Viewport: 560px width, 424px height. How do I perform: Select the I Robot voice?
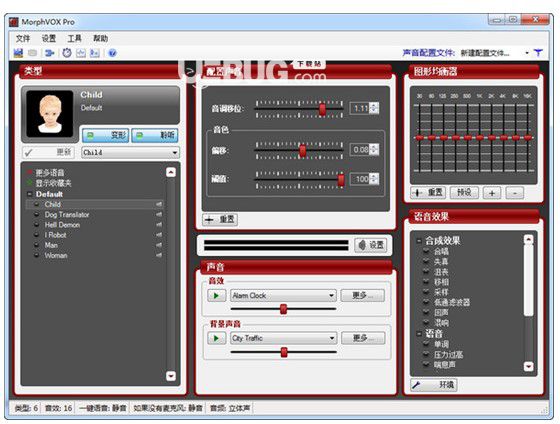point(55,235)
